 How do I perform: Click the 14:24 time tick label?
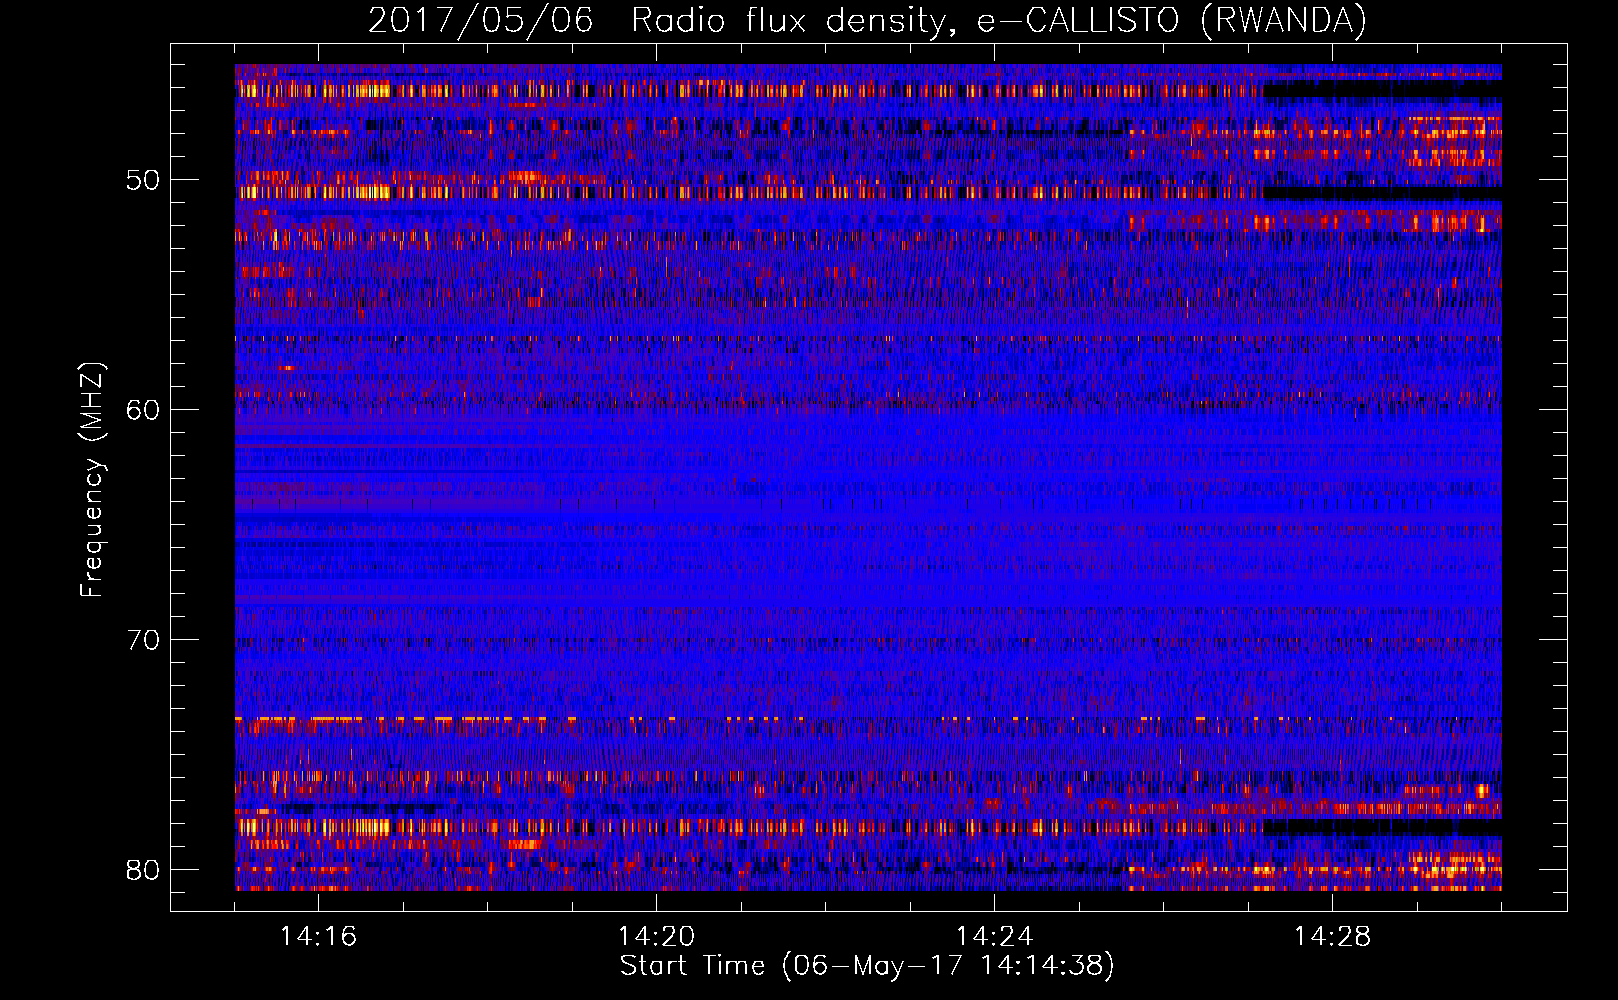click(x=994, y=937)
